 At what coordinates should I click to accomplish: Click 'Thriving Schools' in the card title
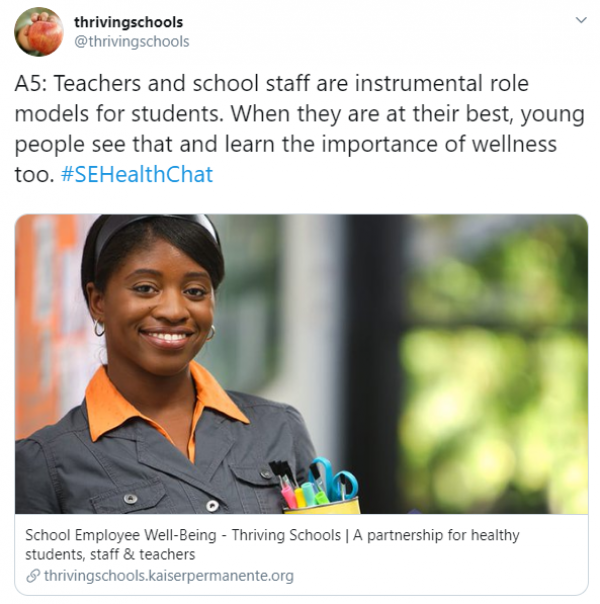point(286,535)
